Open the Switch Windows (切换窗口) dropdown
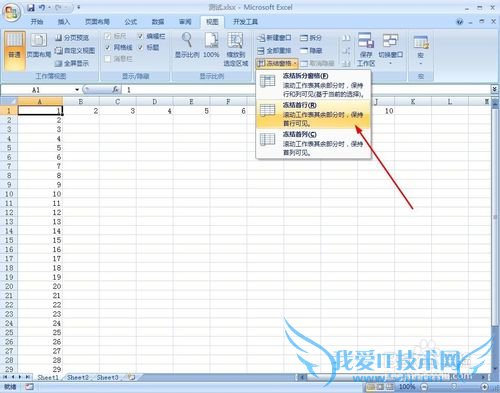Screen dimensions: 500x393 point(390,49)
